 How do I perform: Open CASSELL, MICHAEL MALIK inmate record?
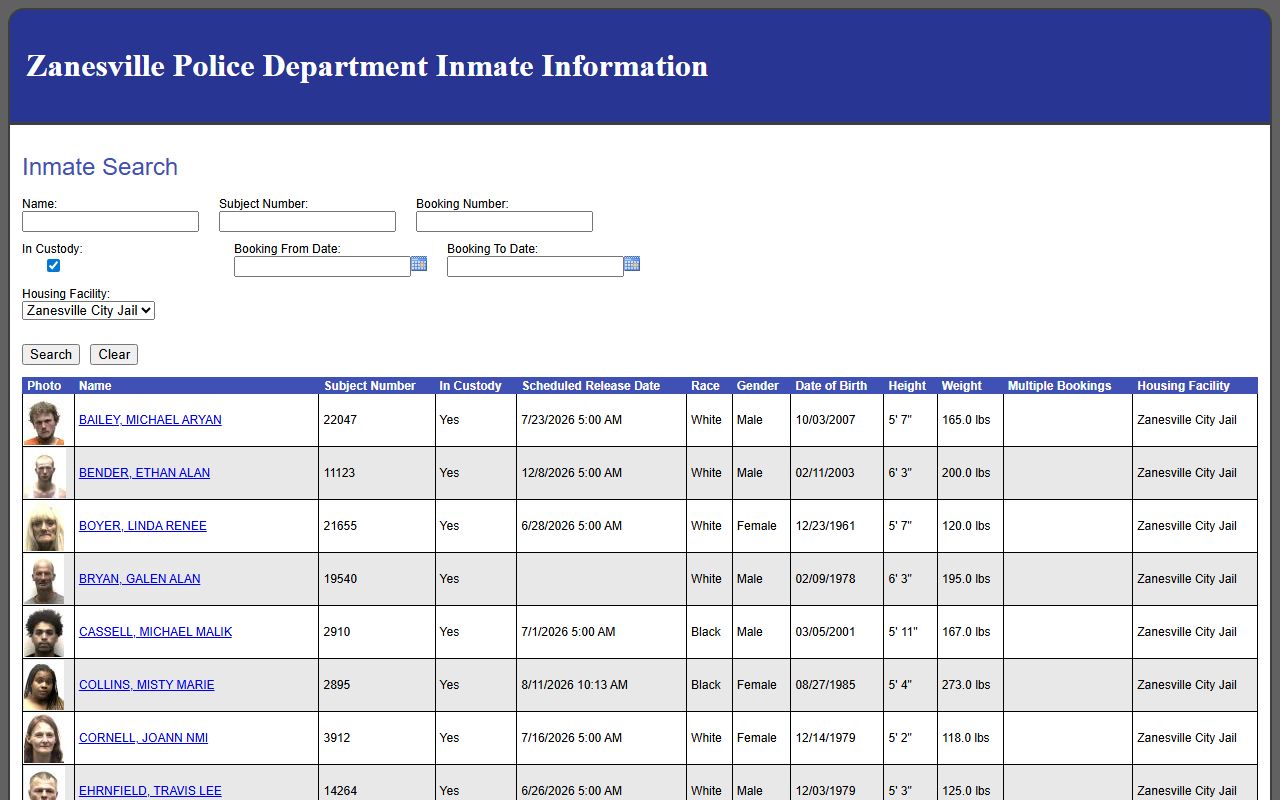(x=155, y=632)
